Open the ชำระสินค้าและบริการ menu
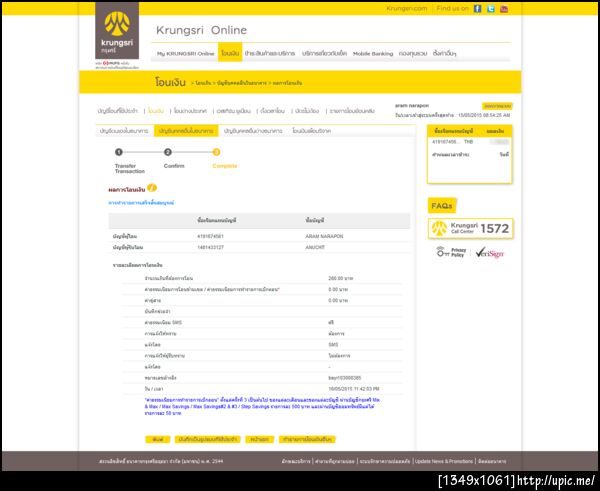This screenshot has width=600, height=491. click(x=270, y=53)
